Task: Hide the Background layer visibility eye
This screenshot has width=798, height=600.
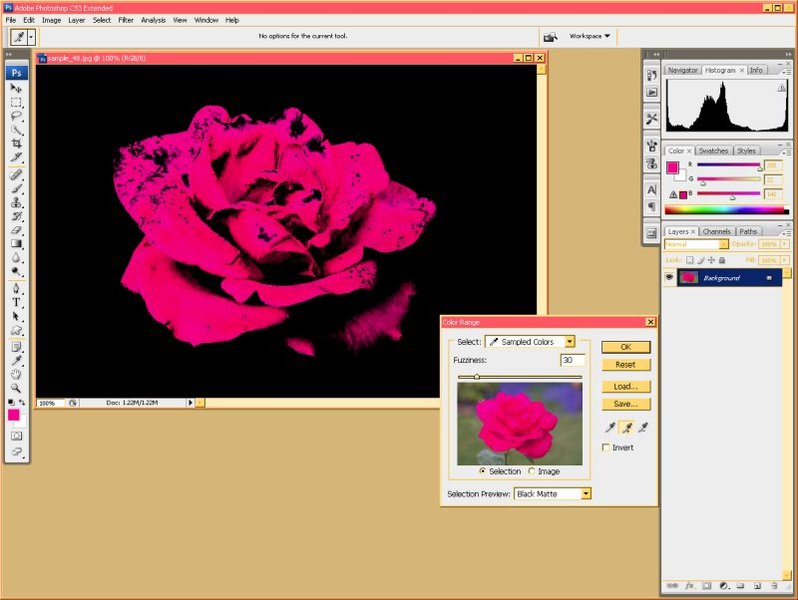Action: (669, 277)
